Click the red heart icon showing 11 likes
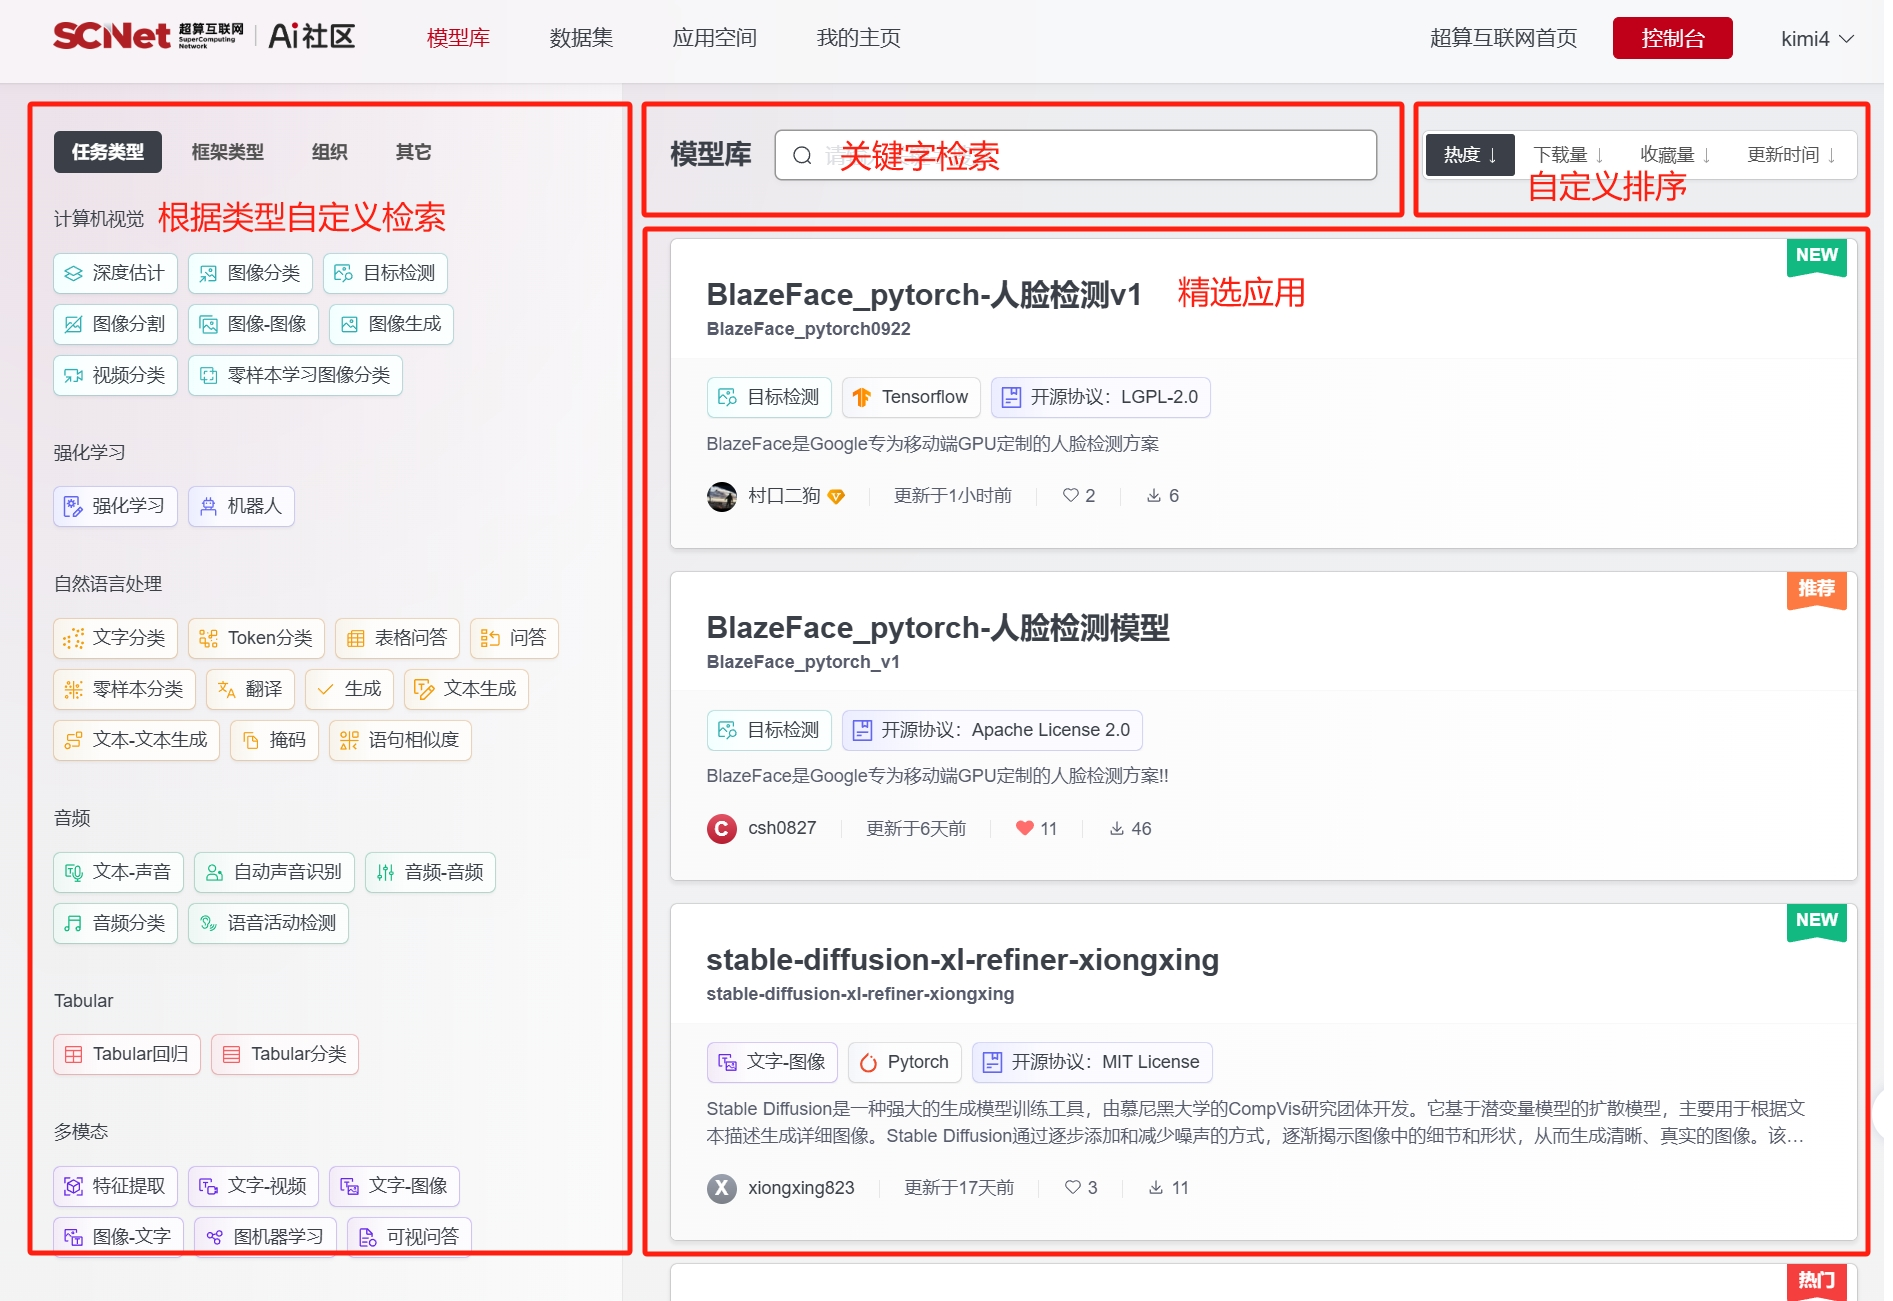 [1024, 828]
